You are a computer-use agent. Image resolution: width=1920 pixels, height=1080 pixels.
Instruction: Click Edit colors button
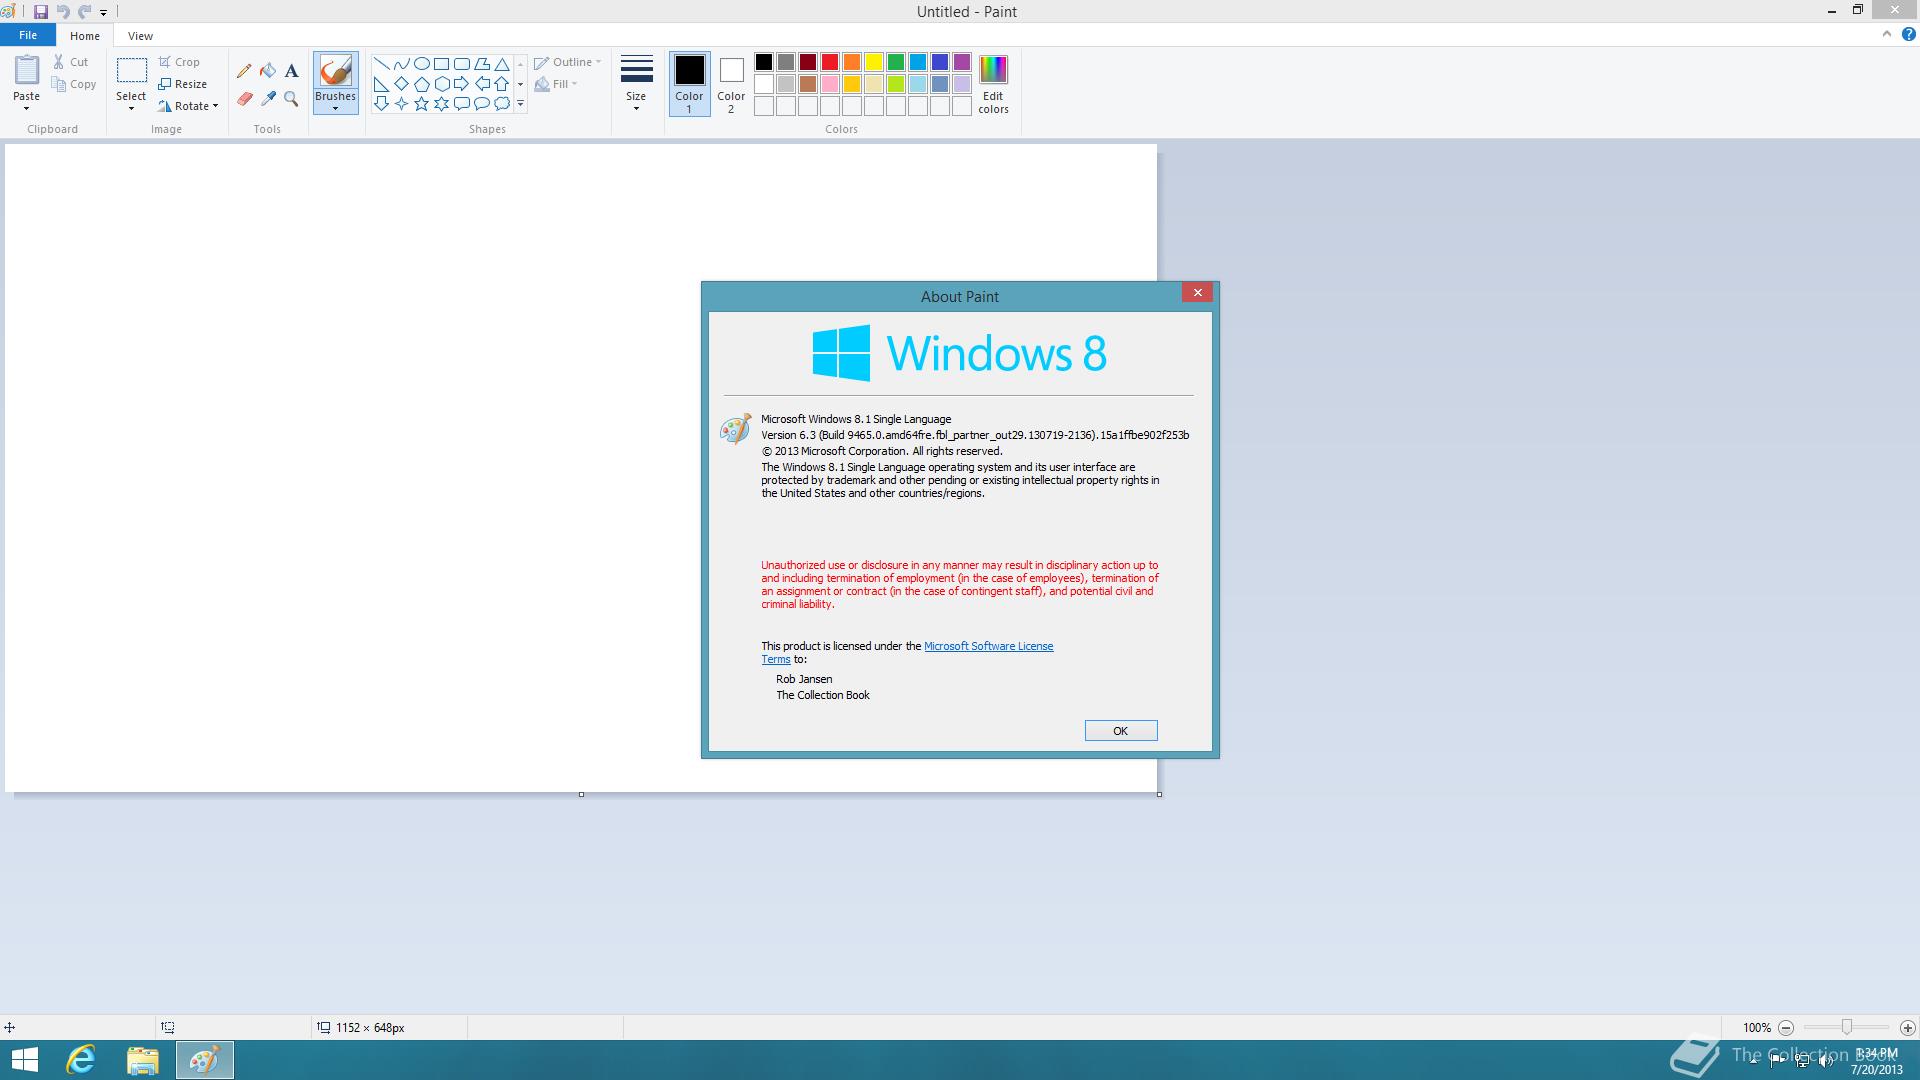993,84
